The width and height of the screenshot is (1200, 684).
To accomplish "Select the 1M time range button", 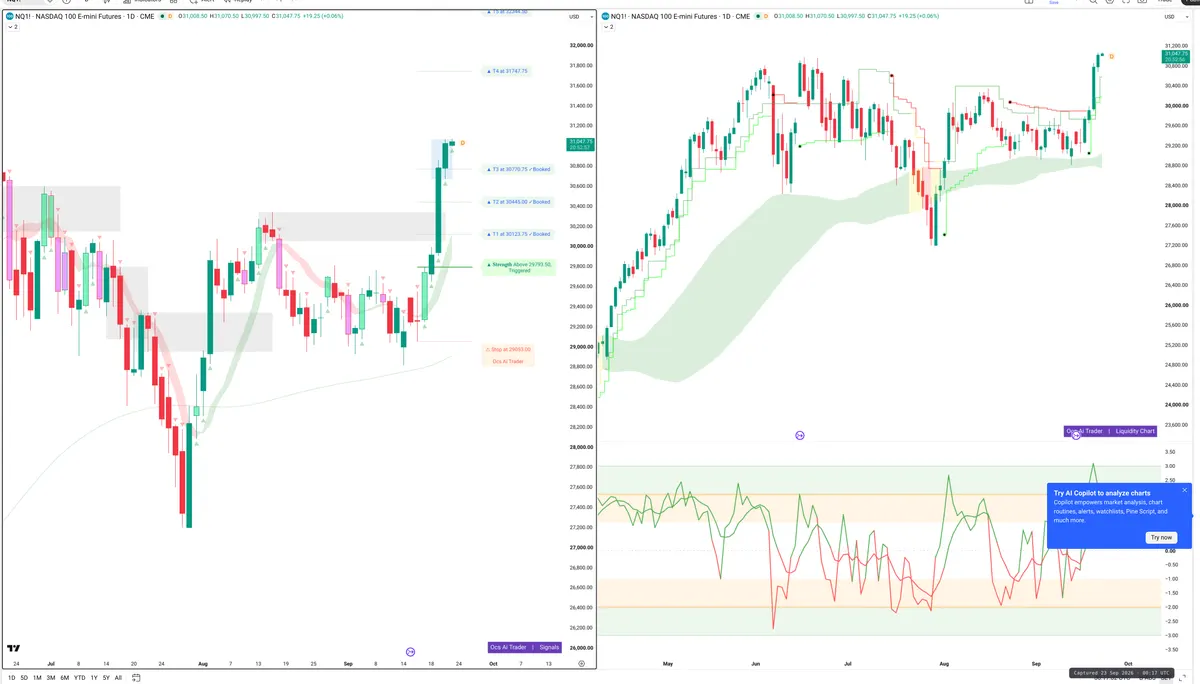I will tap(37, 678).
